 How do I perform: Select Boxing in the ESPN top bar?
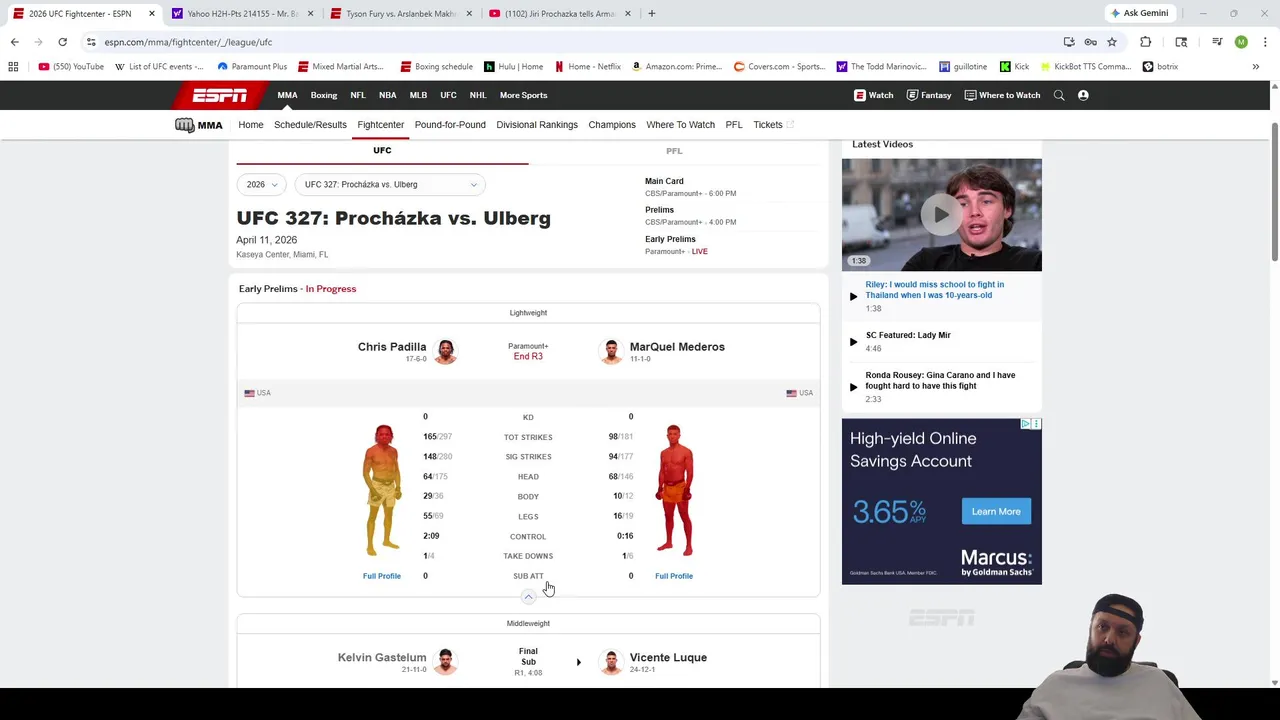pos(324,95)
